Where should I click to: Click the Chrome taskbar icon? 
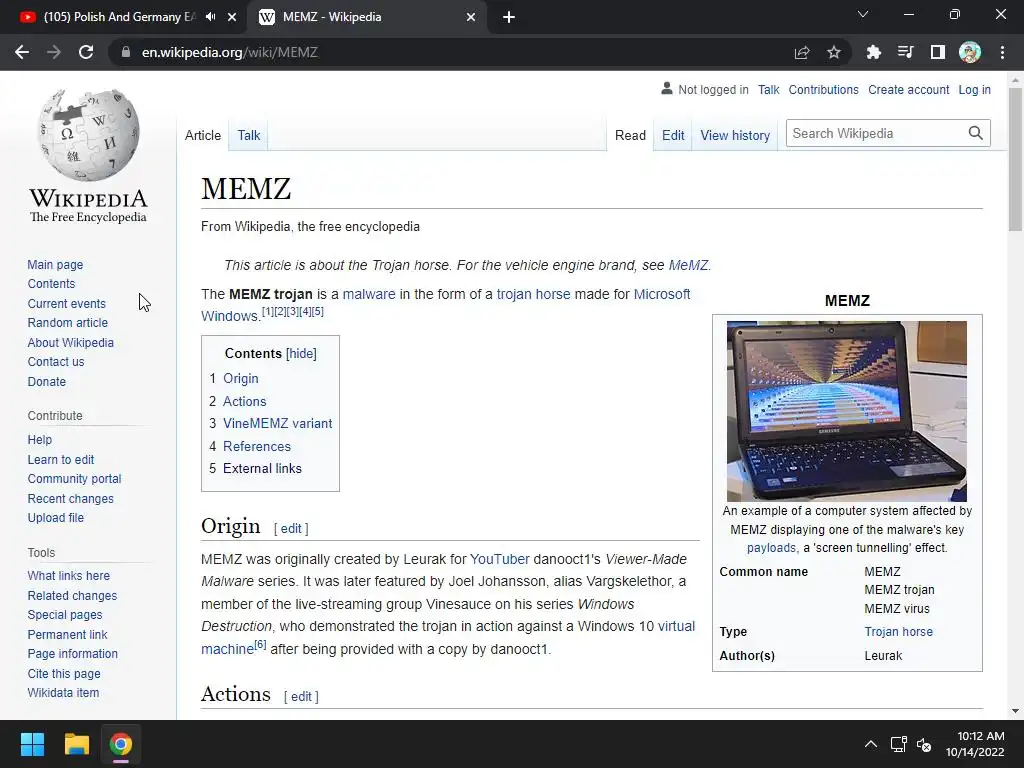click(120, 744)
